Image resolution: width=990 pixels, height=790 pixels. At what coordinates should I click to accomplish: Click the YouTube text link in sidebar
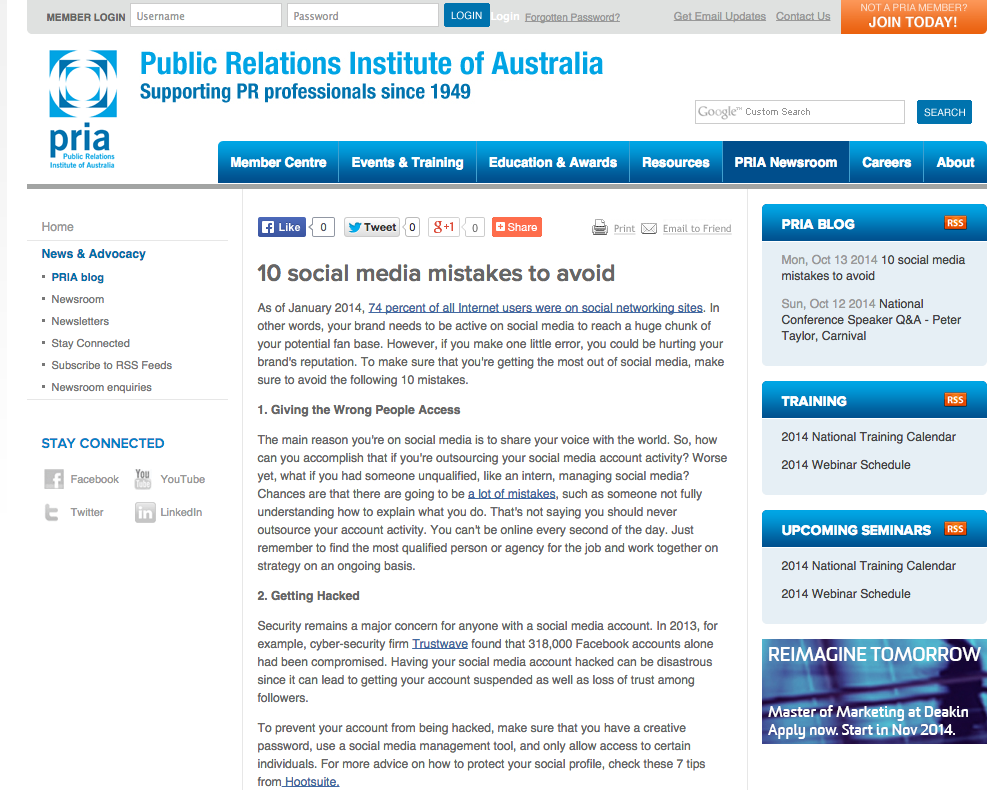(x=182, y=479)
